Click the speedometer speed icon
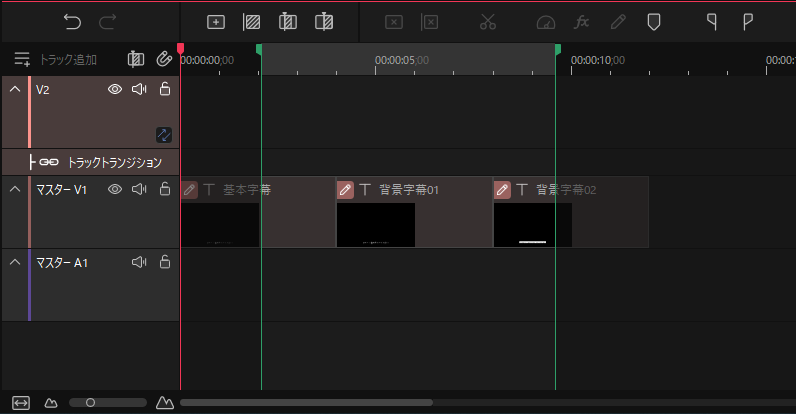The height and width of the screenshot is (414, 796). tap(544, 21)
